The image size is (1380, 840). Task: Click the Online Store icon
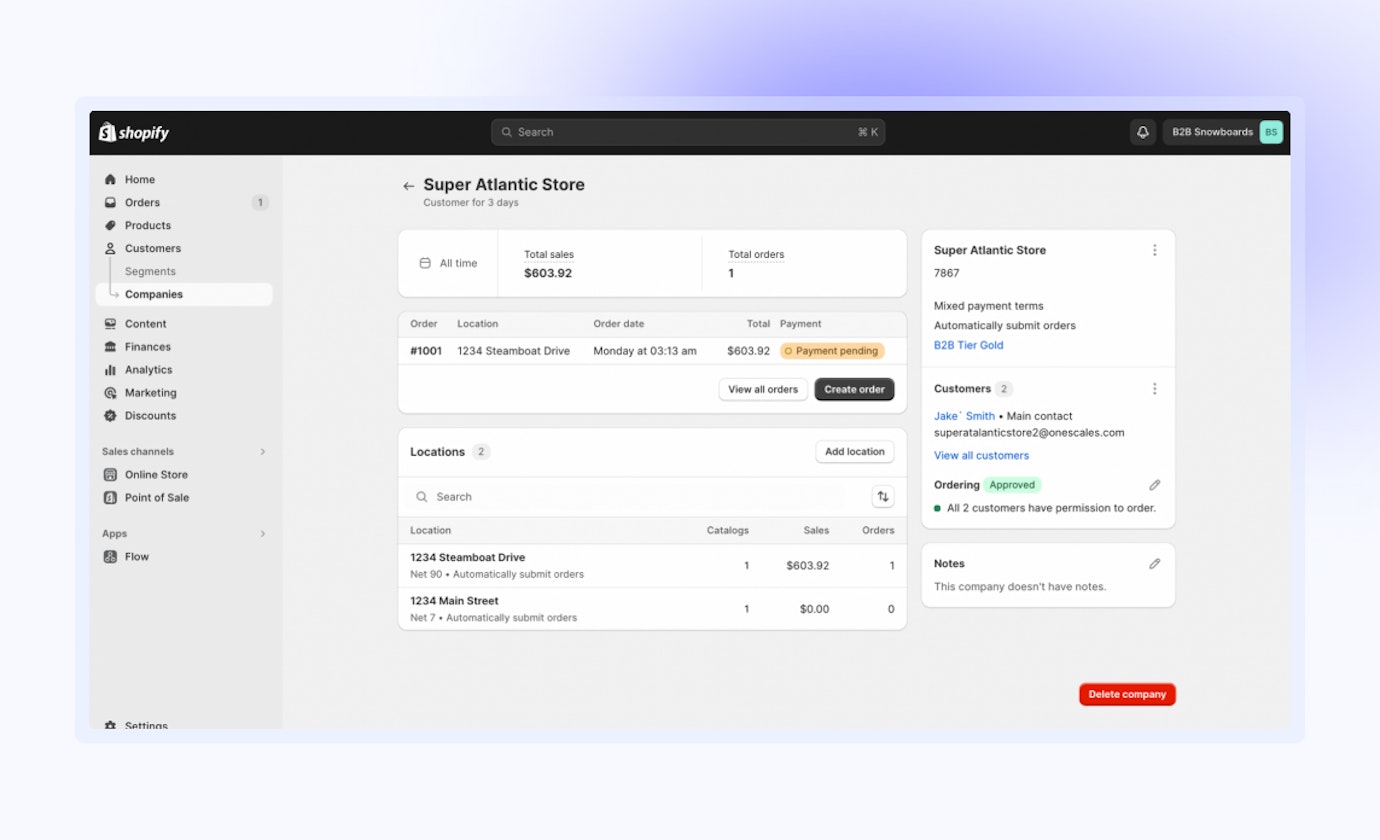coord(110,475)
